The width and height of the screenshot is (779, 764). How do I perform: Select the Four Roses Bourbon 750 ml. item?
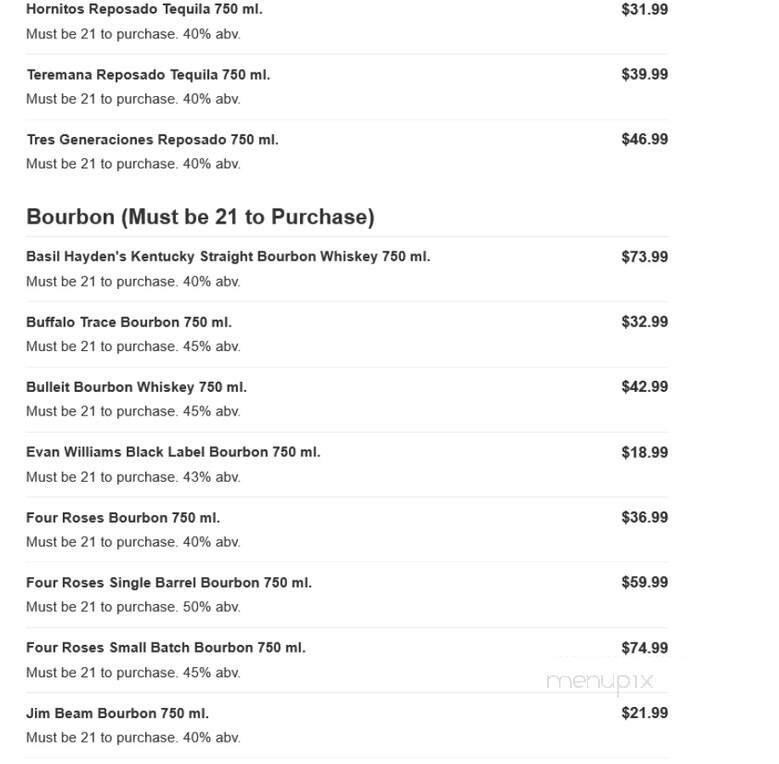tap(123, 518)
